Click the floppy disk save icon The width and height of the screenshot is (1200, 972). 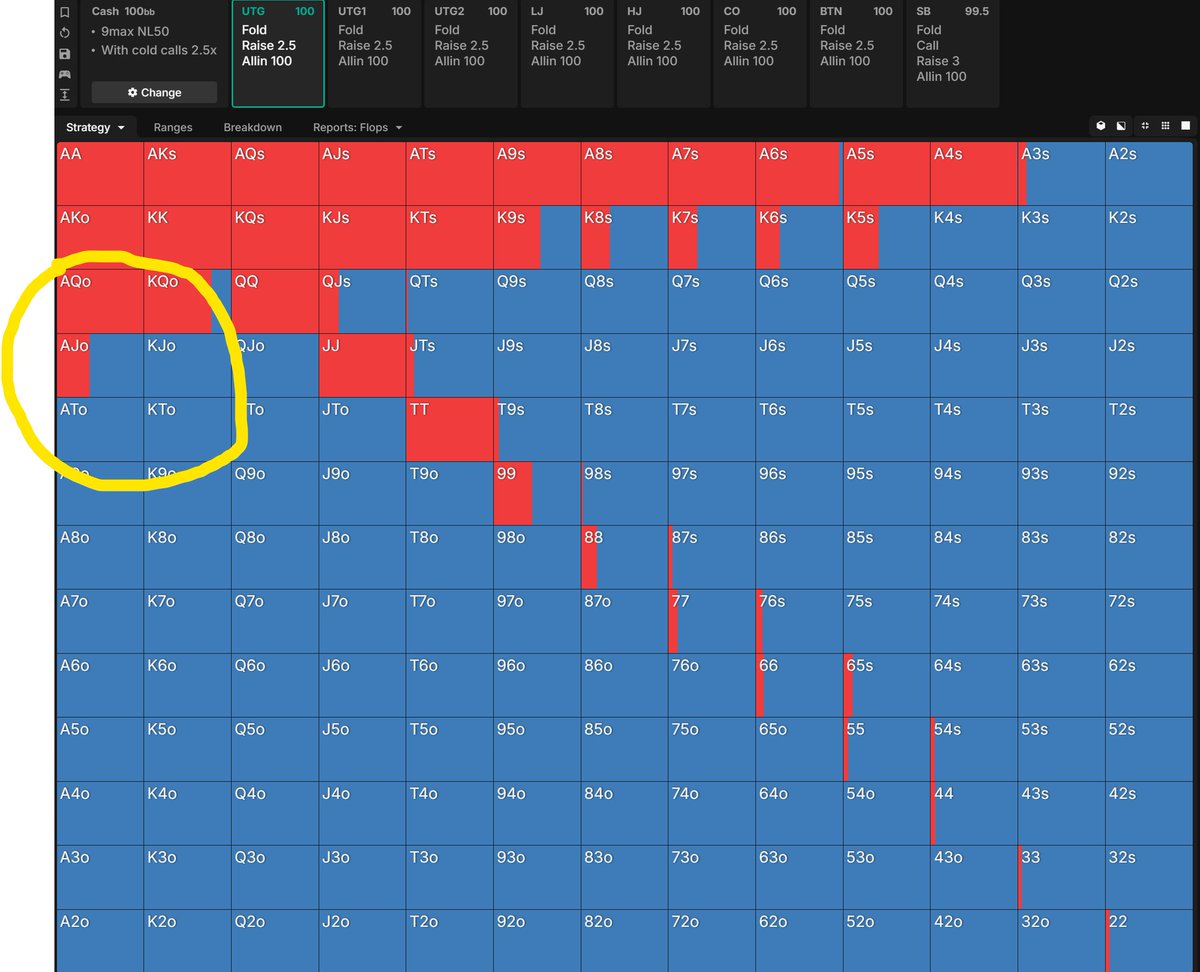65,54
